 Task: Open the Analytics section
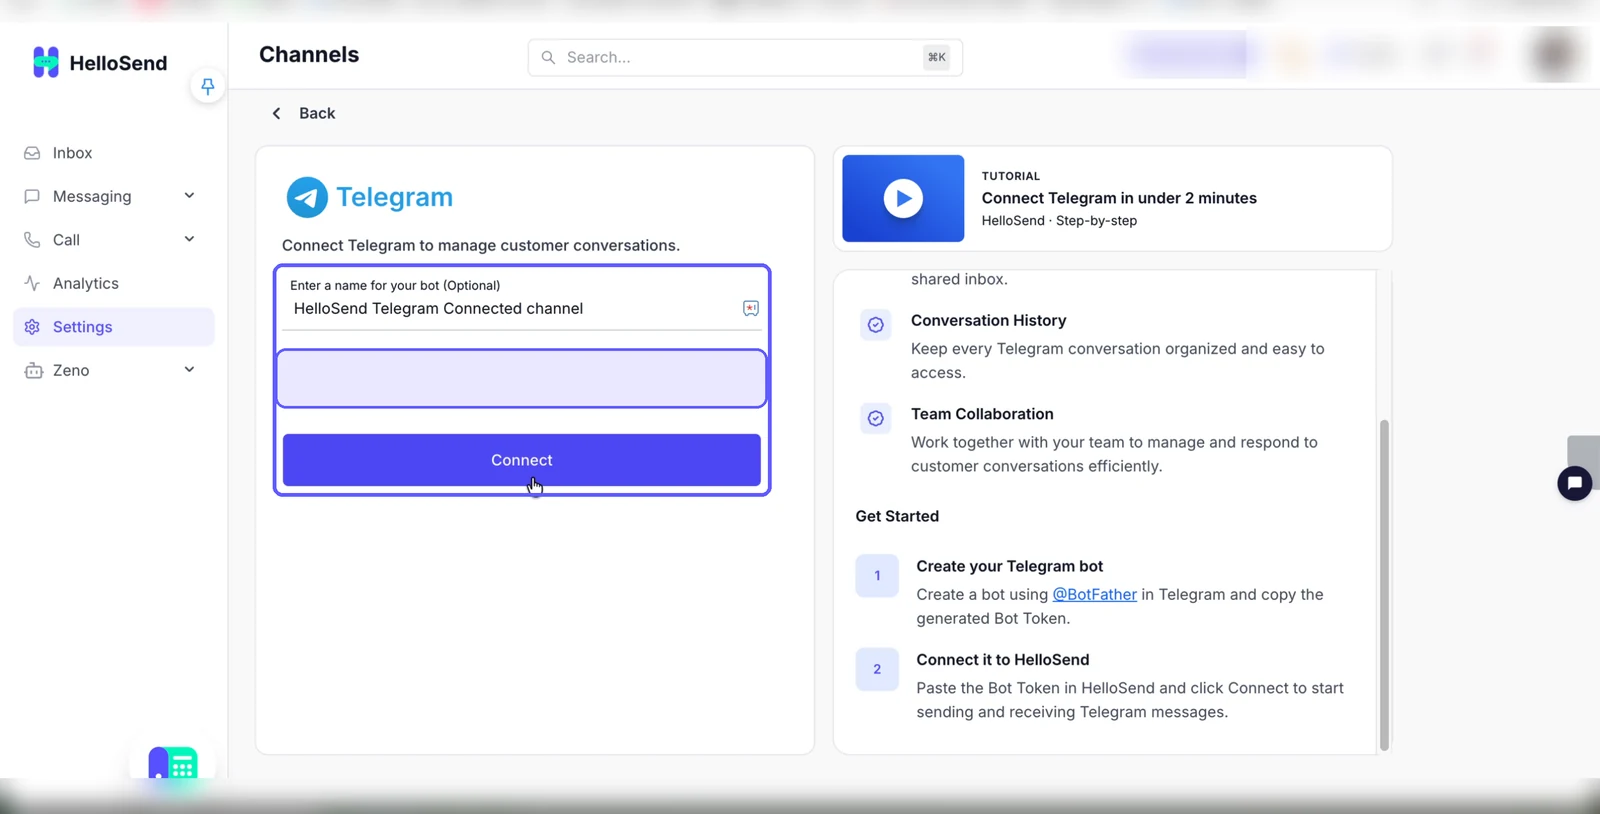85,283
